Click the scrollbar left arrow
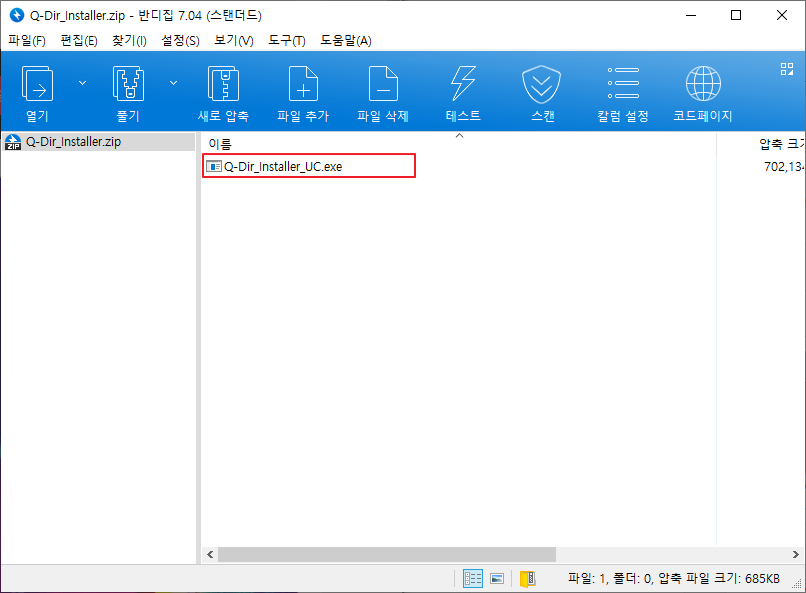 tap(210, 554)
